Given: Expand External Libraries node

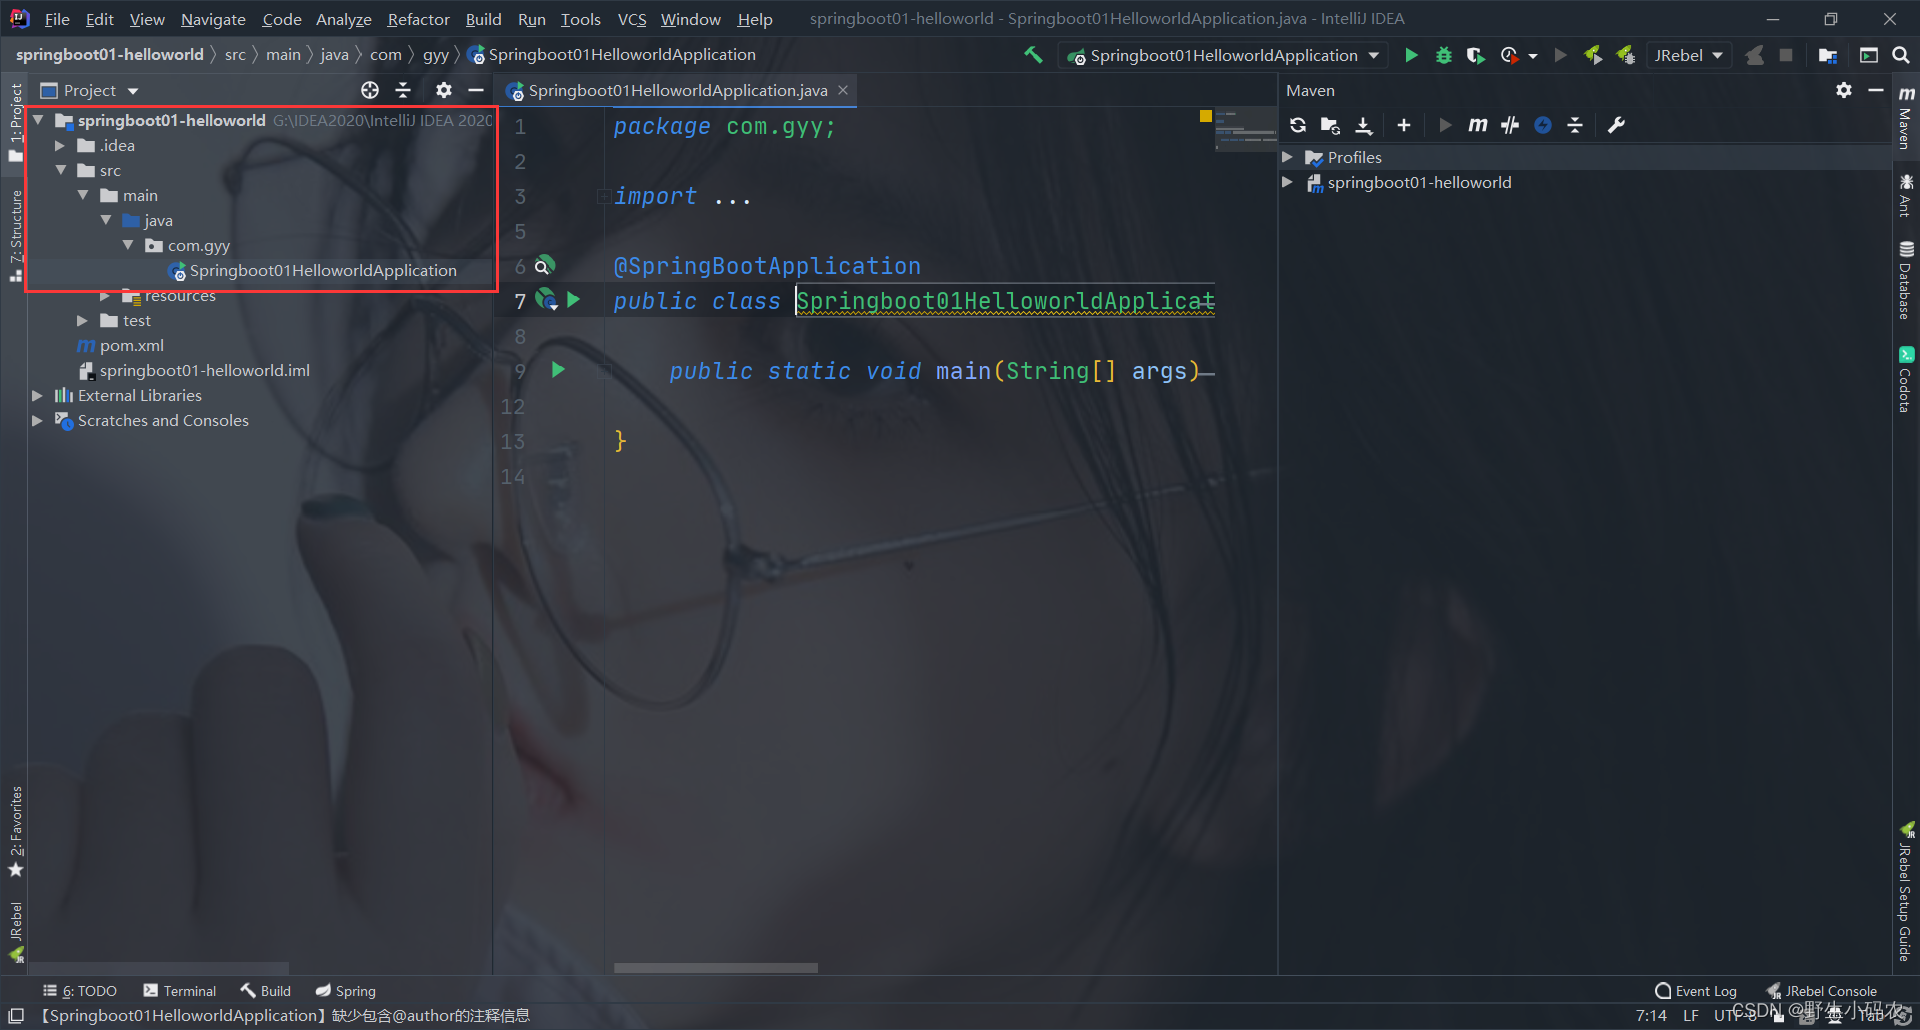Looking at the screenshot, I should (x=37, y=395).
